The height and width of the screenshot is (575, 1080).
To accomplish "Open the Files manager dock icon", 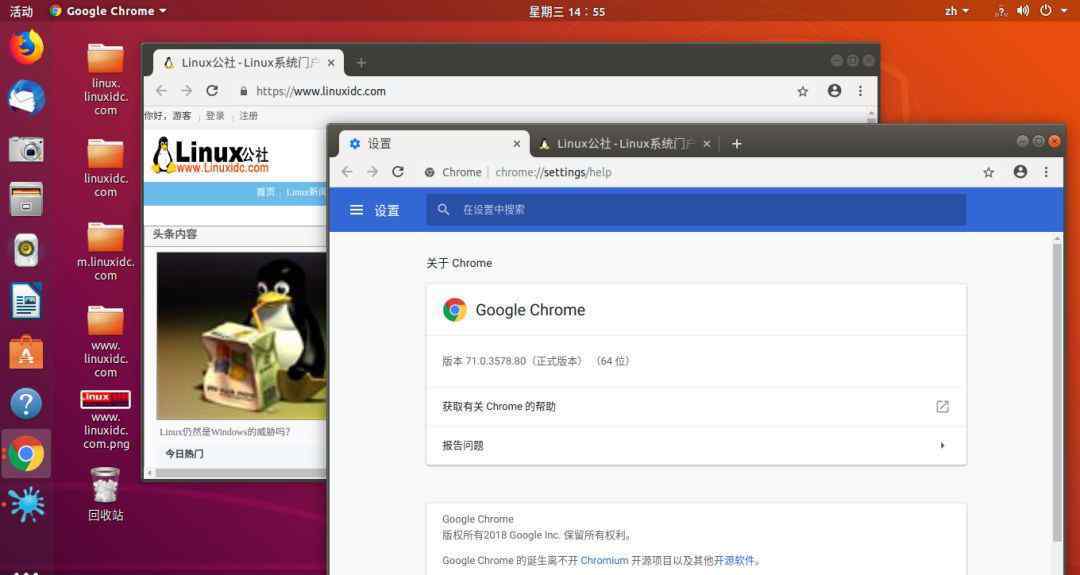I will (26, 199).
